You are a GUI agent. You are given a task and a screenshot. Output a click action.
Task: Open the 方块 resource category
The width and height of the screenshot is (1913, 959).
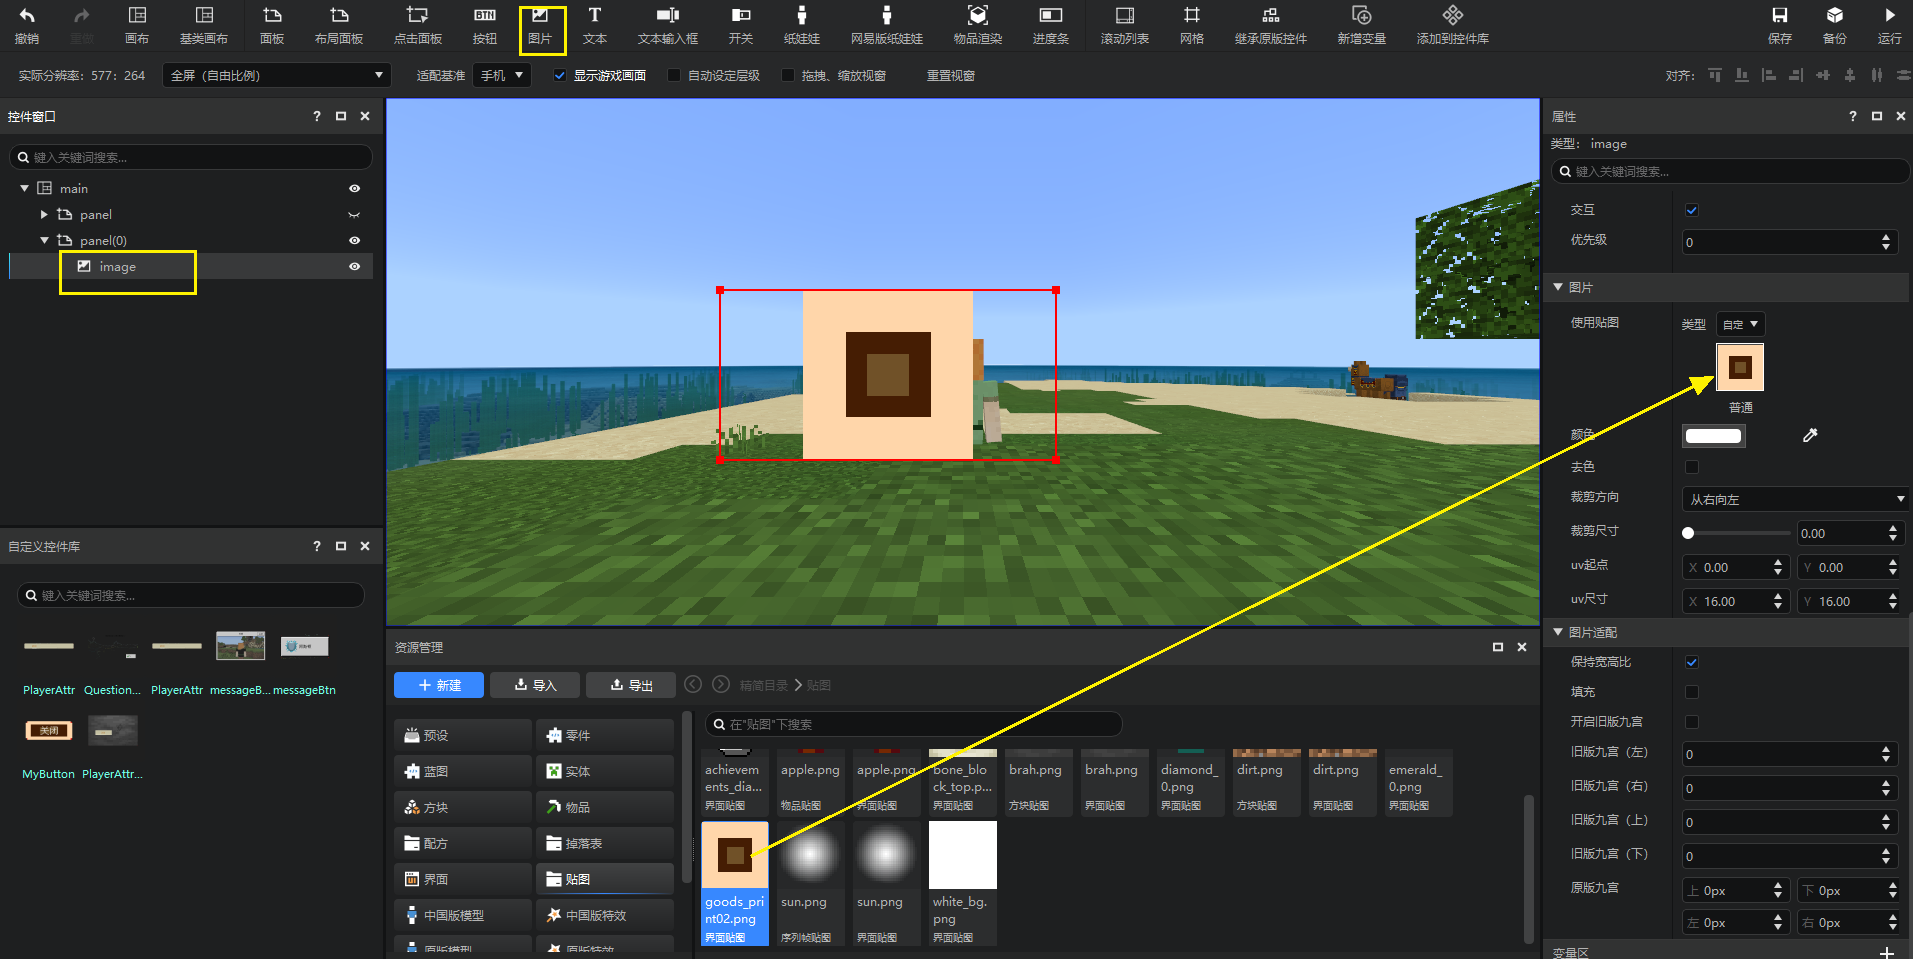[x=463, y=807]
